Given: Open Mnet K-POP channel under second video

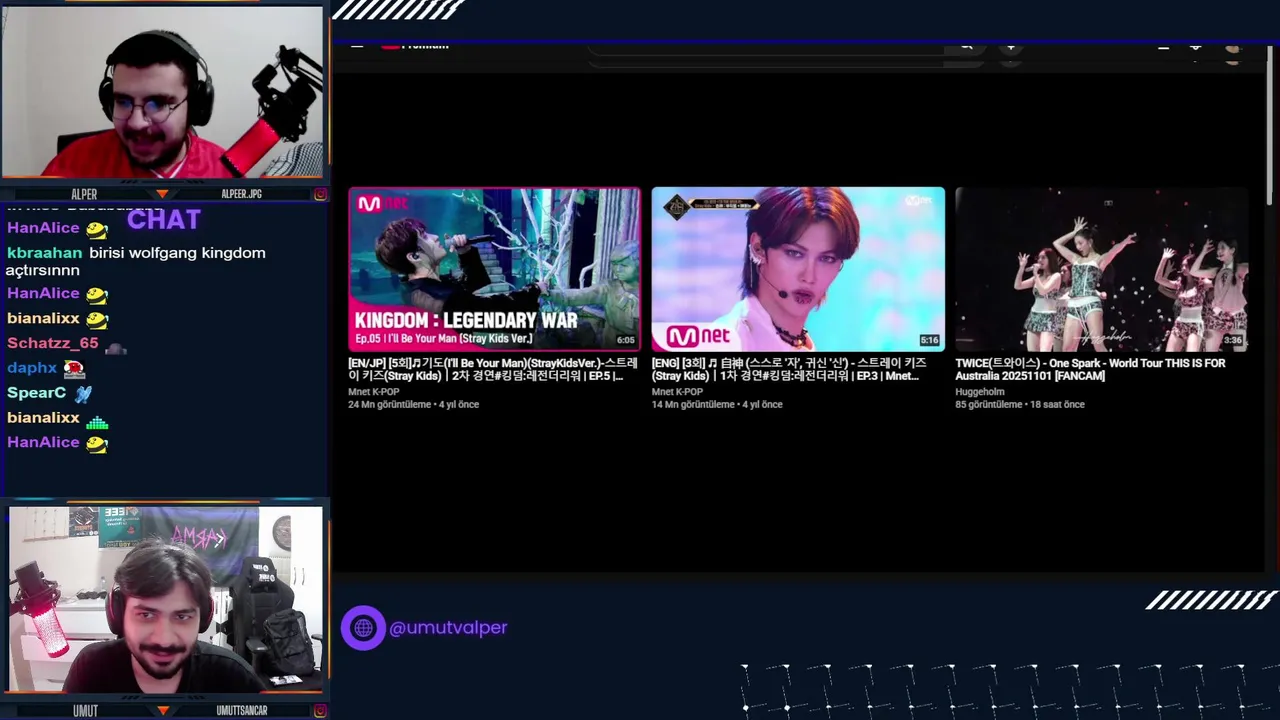Looking at the screenshot, I should tap(677, 392).
